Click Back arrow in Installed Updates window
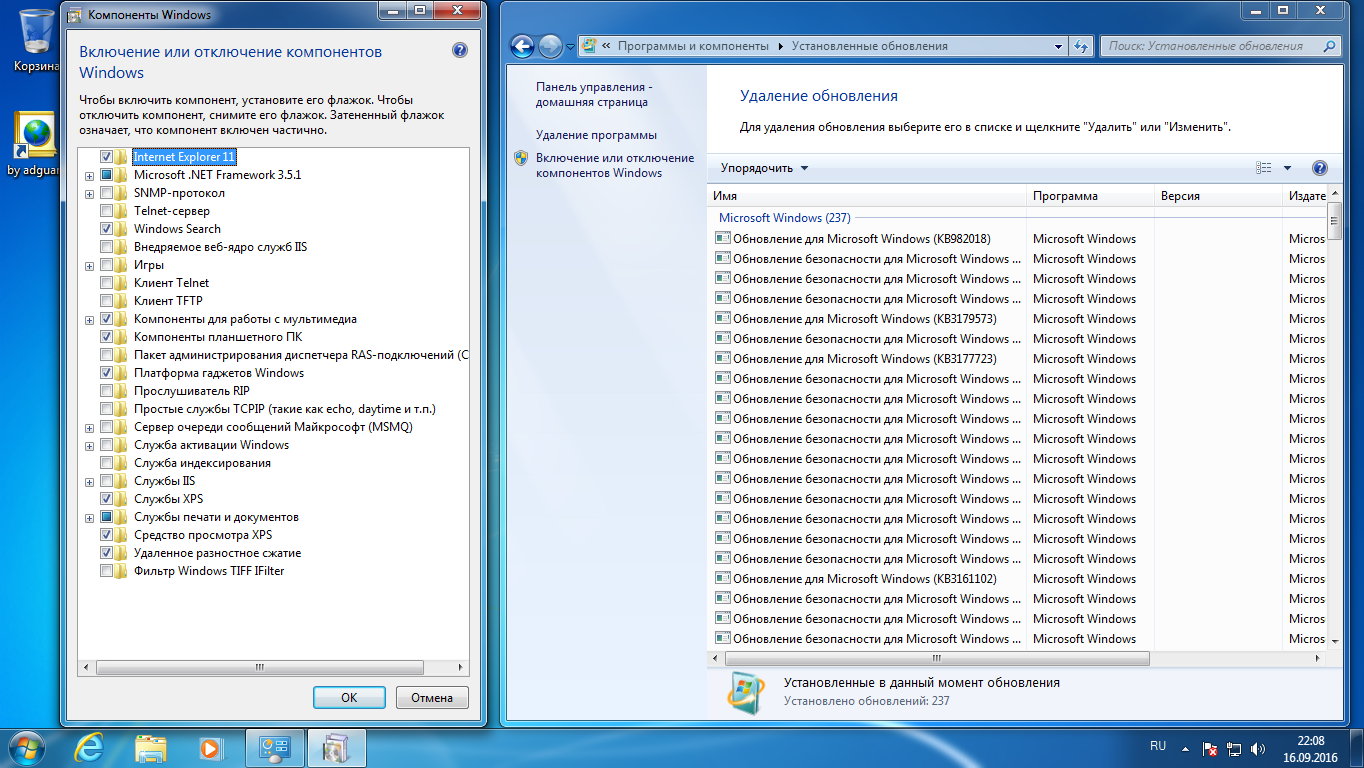The height and width of the screenshot is (768, 1364). [522, 46]
